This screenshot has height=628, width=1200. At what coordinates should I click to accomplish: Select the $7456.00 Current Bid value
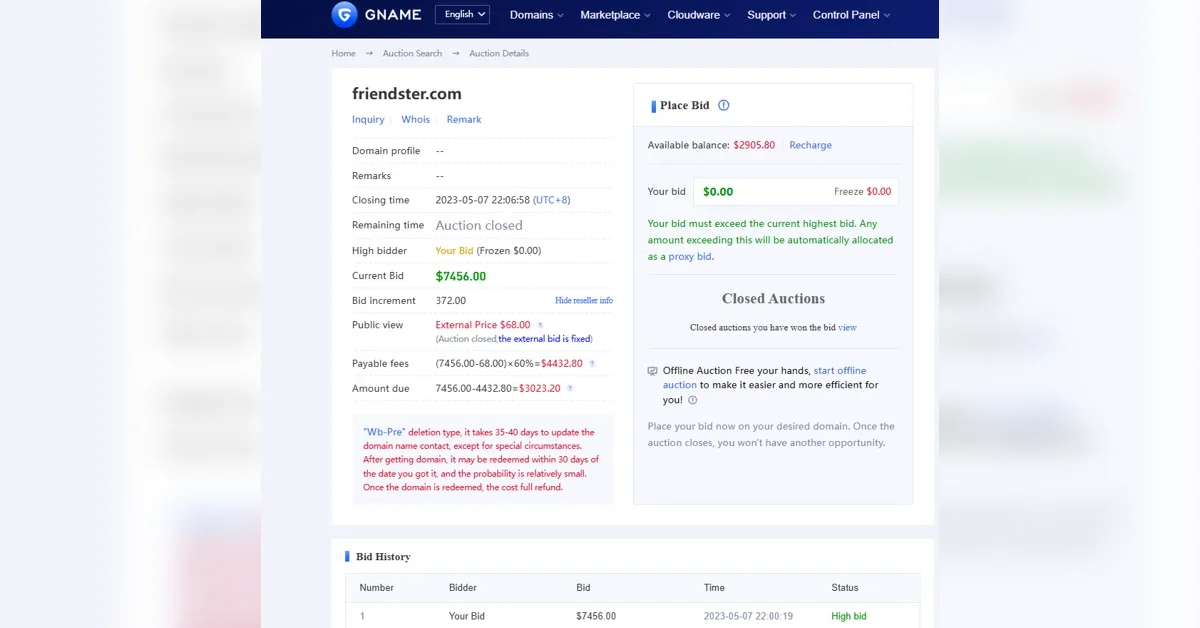pyautogui.click(x=461, y=276)
